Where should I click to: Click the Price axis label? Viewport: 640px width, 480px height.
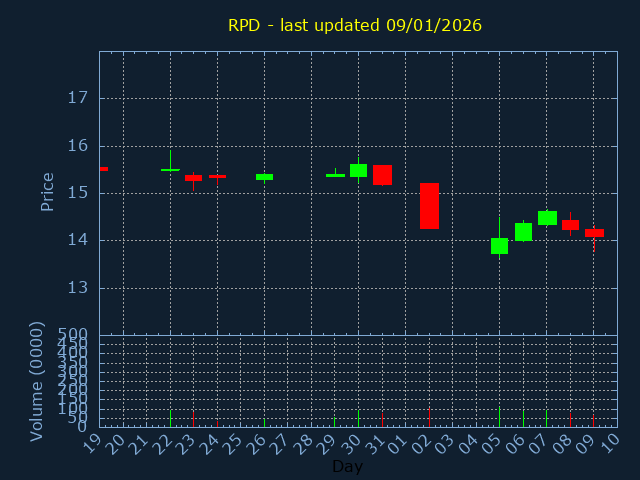(x=47, y=191)
